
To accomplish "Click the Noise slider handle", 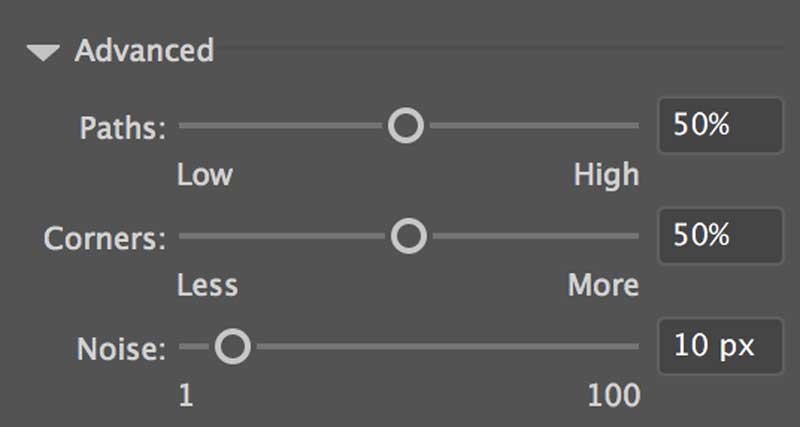I will [x=232, y=347].
